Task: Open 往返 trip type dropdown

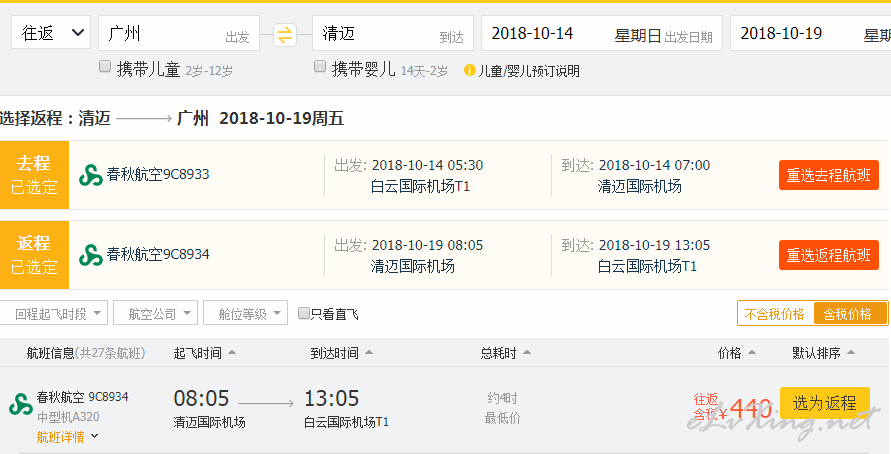Action: tap(51, 33)
